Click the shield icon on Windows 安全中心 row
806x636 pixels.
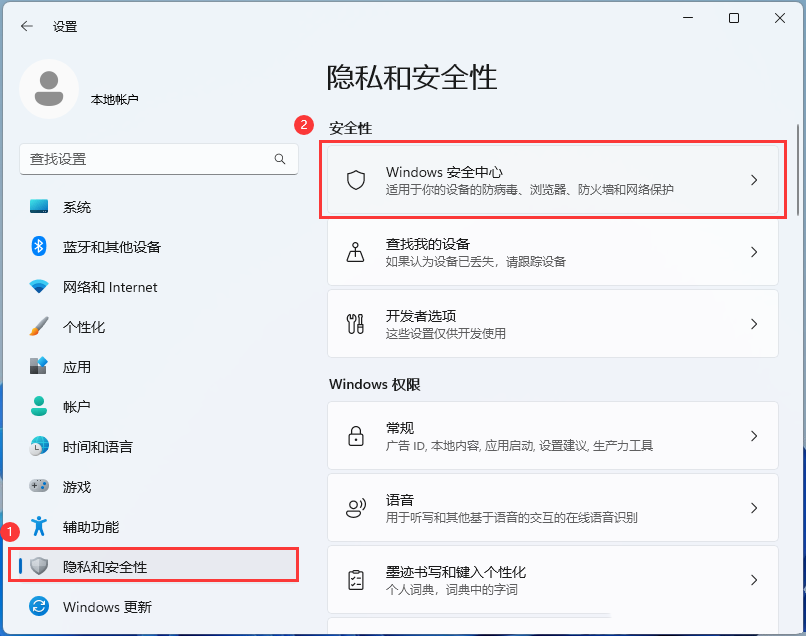(x=355, y=180)
